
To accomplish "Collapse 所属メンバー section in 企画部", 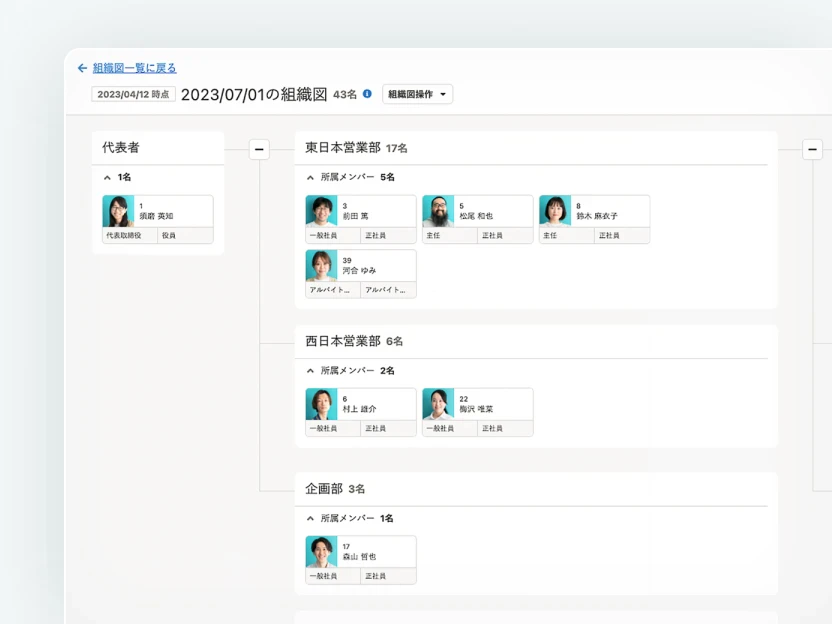I will click(x=310, y=518).
